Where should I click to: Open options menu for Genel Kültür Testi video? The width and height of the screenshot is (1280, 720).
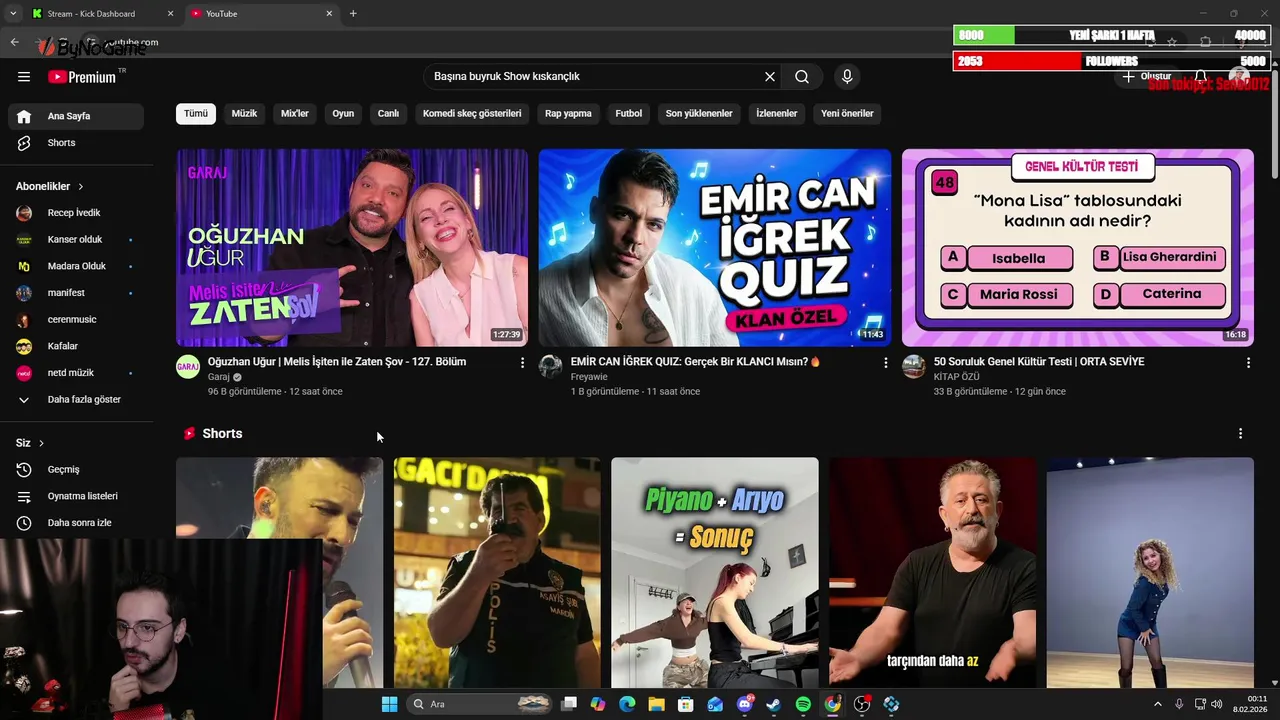[x=1248, y=363]
